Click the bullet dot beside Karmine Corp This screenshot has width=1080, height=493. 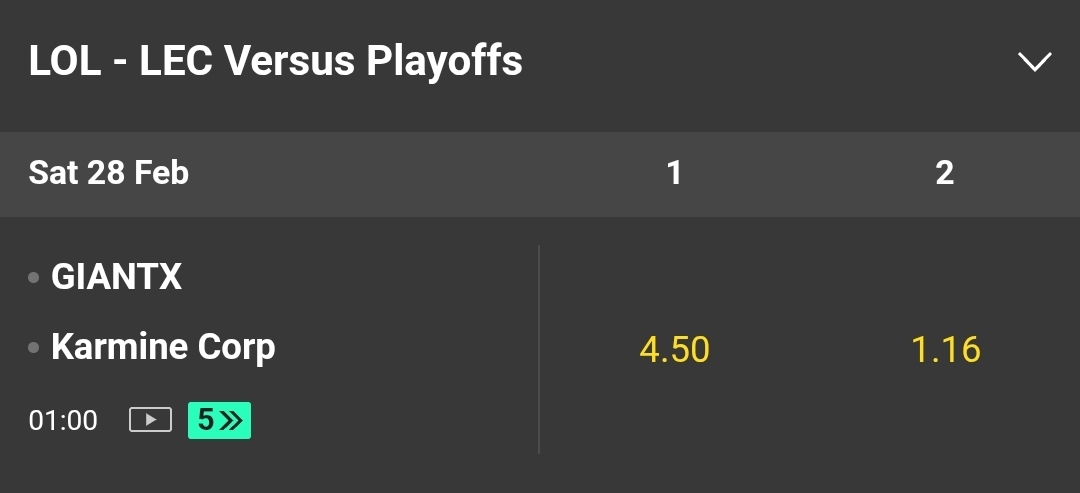point(34,348)
